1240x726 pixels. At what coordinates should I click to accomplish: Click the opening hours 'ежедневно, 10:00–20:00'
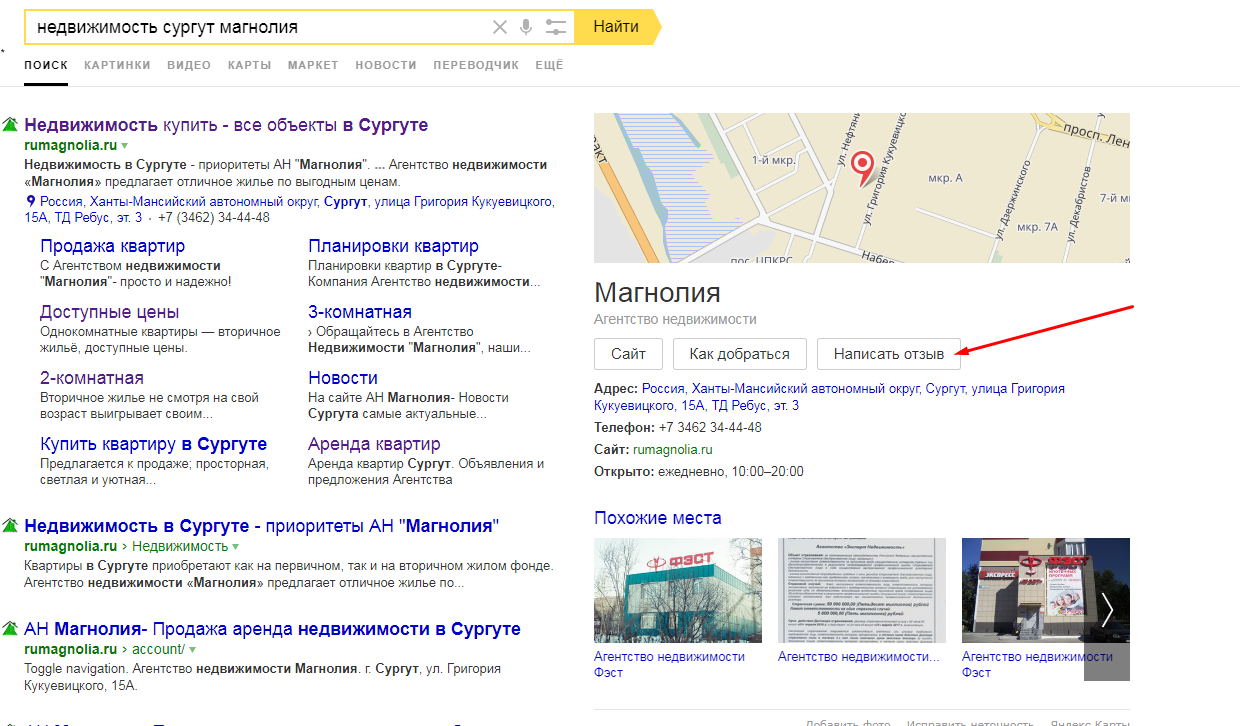(x=731, y=472)
